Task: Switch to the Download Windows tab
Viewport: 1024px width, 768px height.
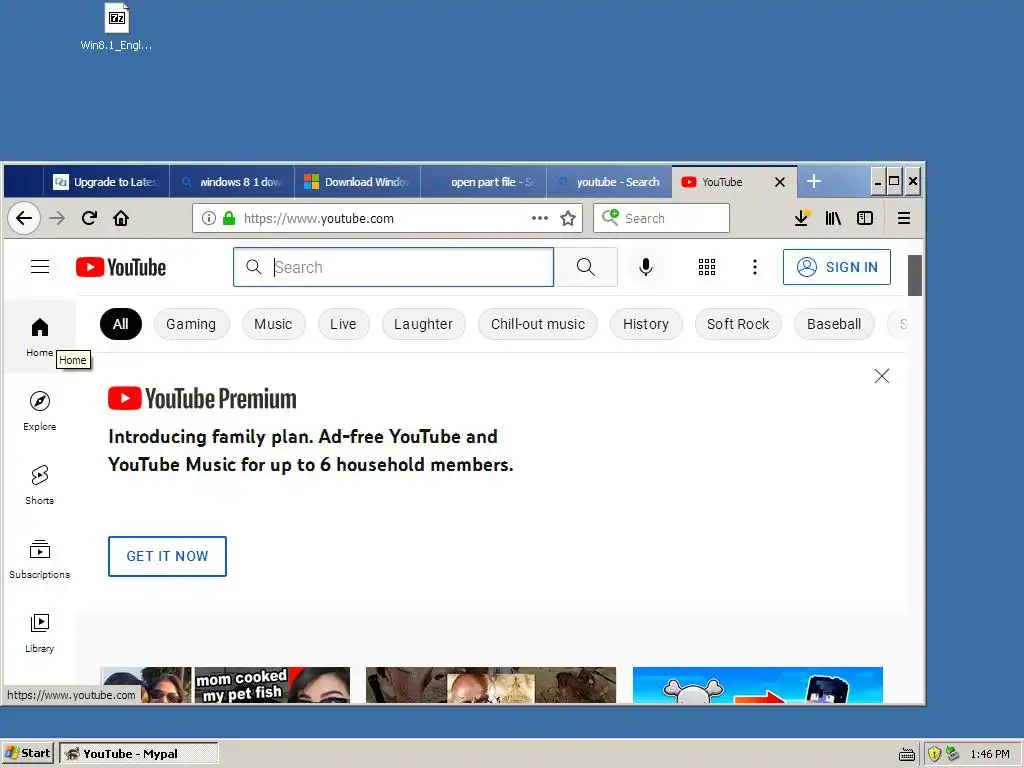Action: pyautogui.click(x=358, y=182)
